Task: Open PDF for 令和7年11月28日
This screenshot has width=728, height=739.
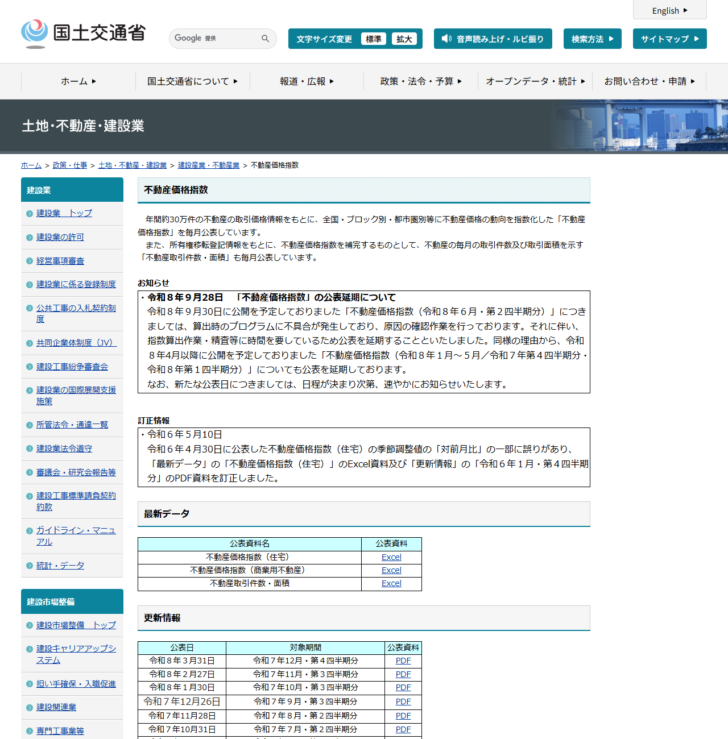Action: (x=403, y=716)
